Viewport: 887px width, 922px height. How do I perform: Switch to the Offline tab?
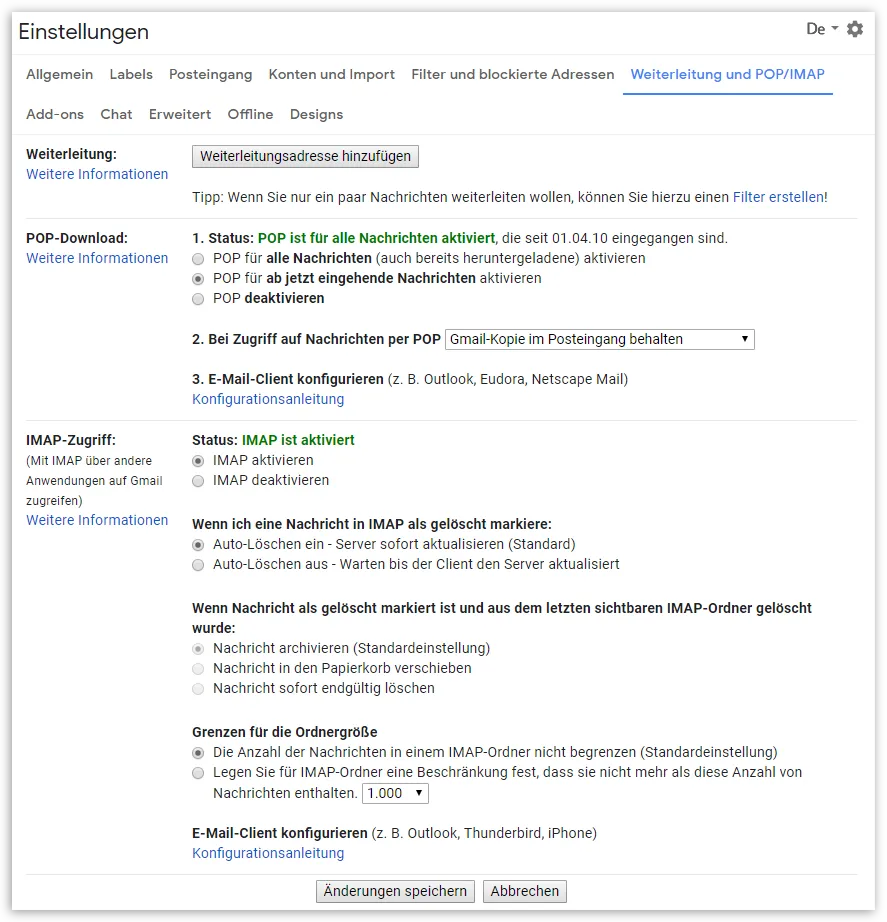coord(251,115)
